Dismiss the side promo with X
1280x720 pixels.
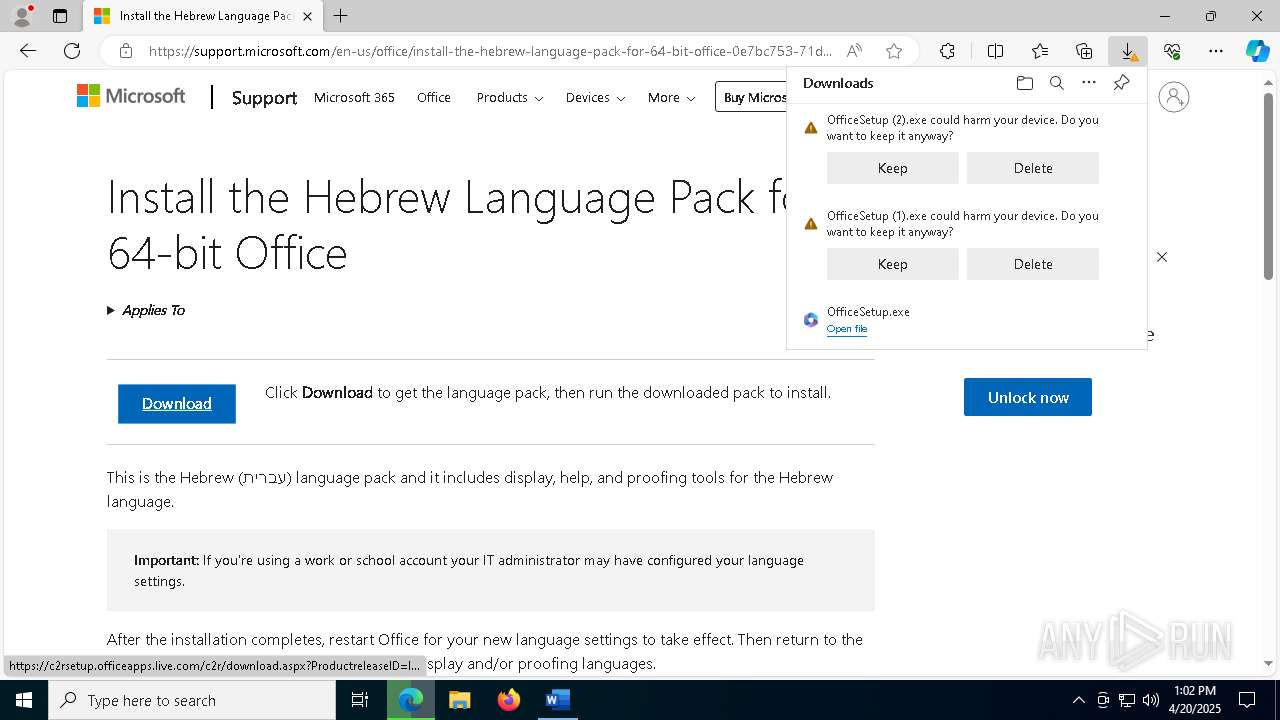point(1162,257)
